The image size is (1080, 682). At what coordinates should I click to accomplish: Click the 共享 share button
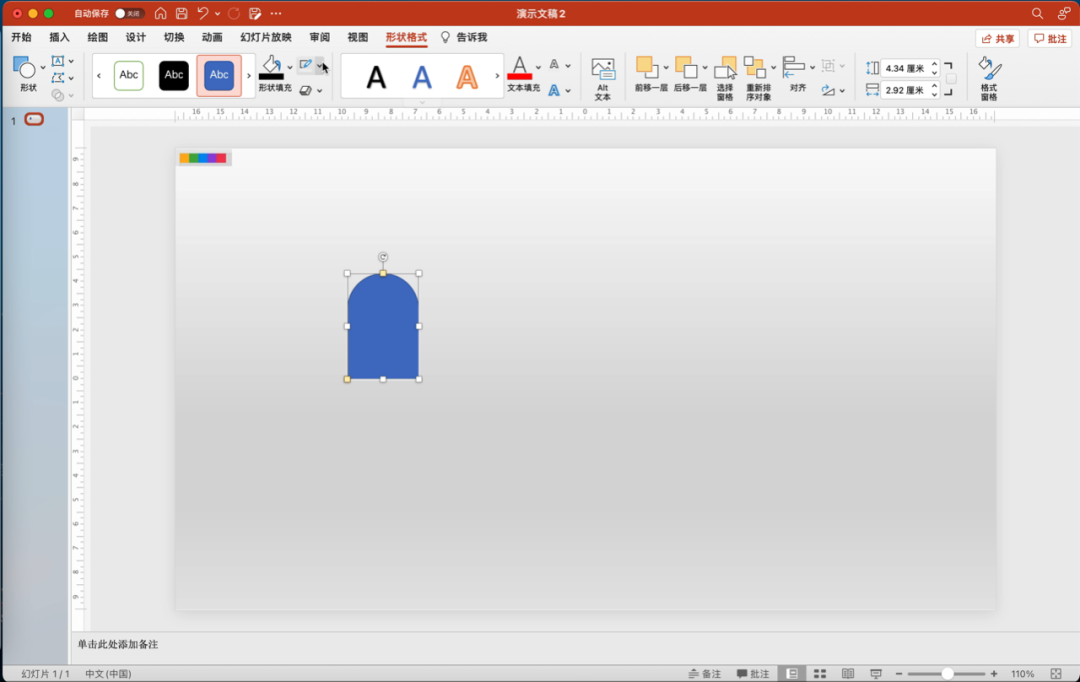tap(997, 39)
